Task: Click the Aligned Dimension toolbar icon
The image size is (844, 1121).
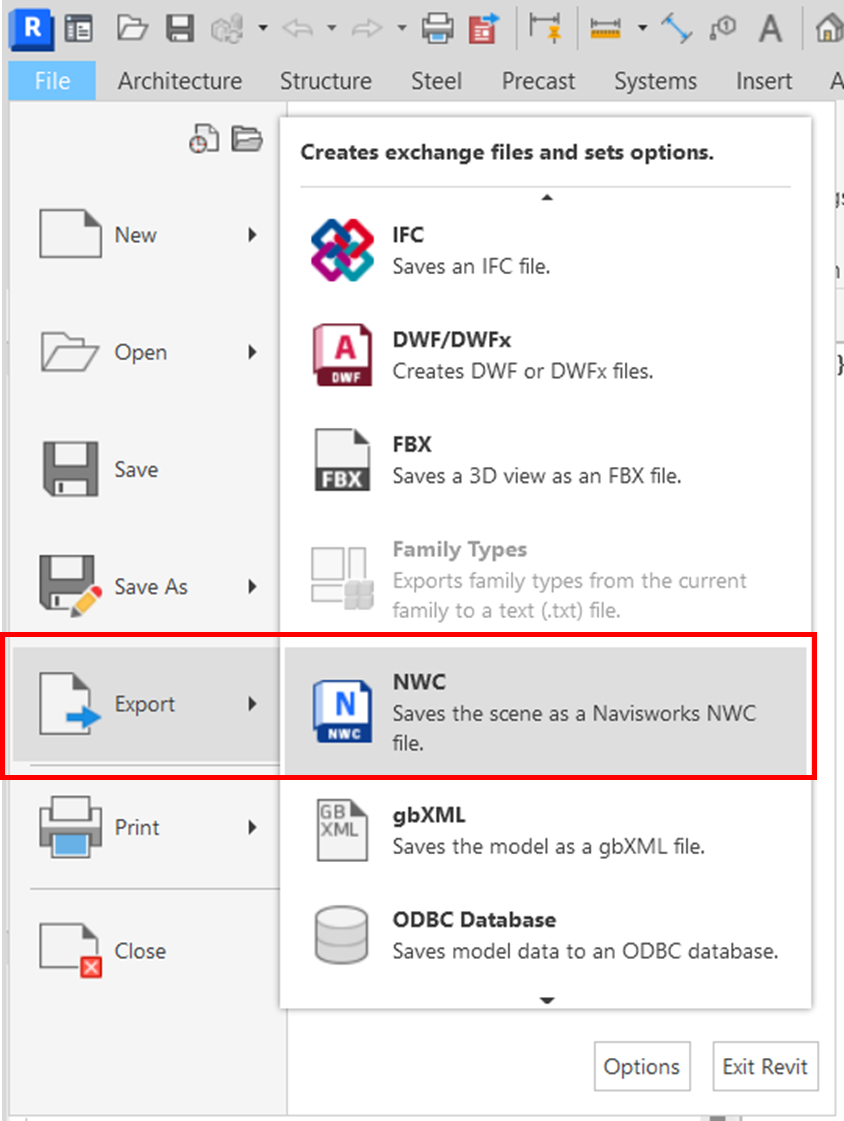Action: coord(677,29)
